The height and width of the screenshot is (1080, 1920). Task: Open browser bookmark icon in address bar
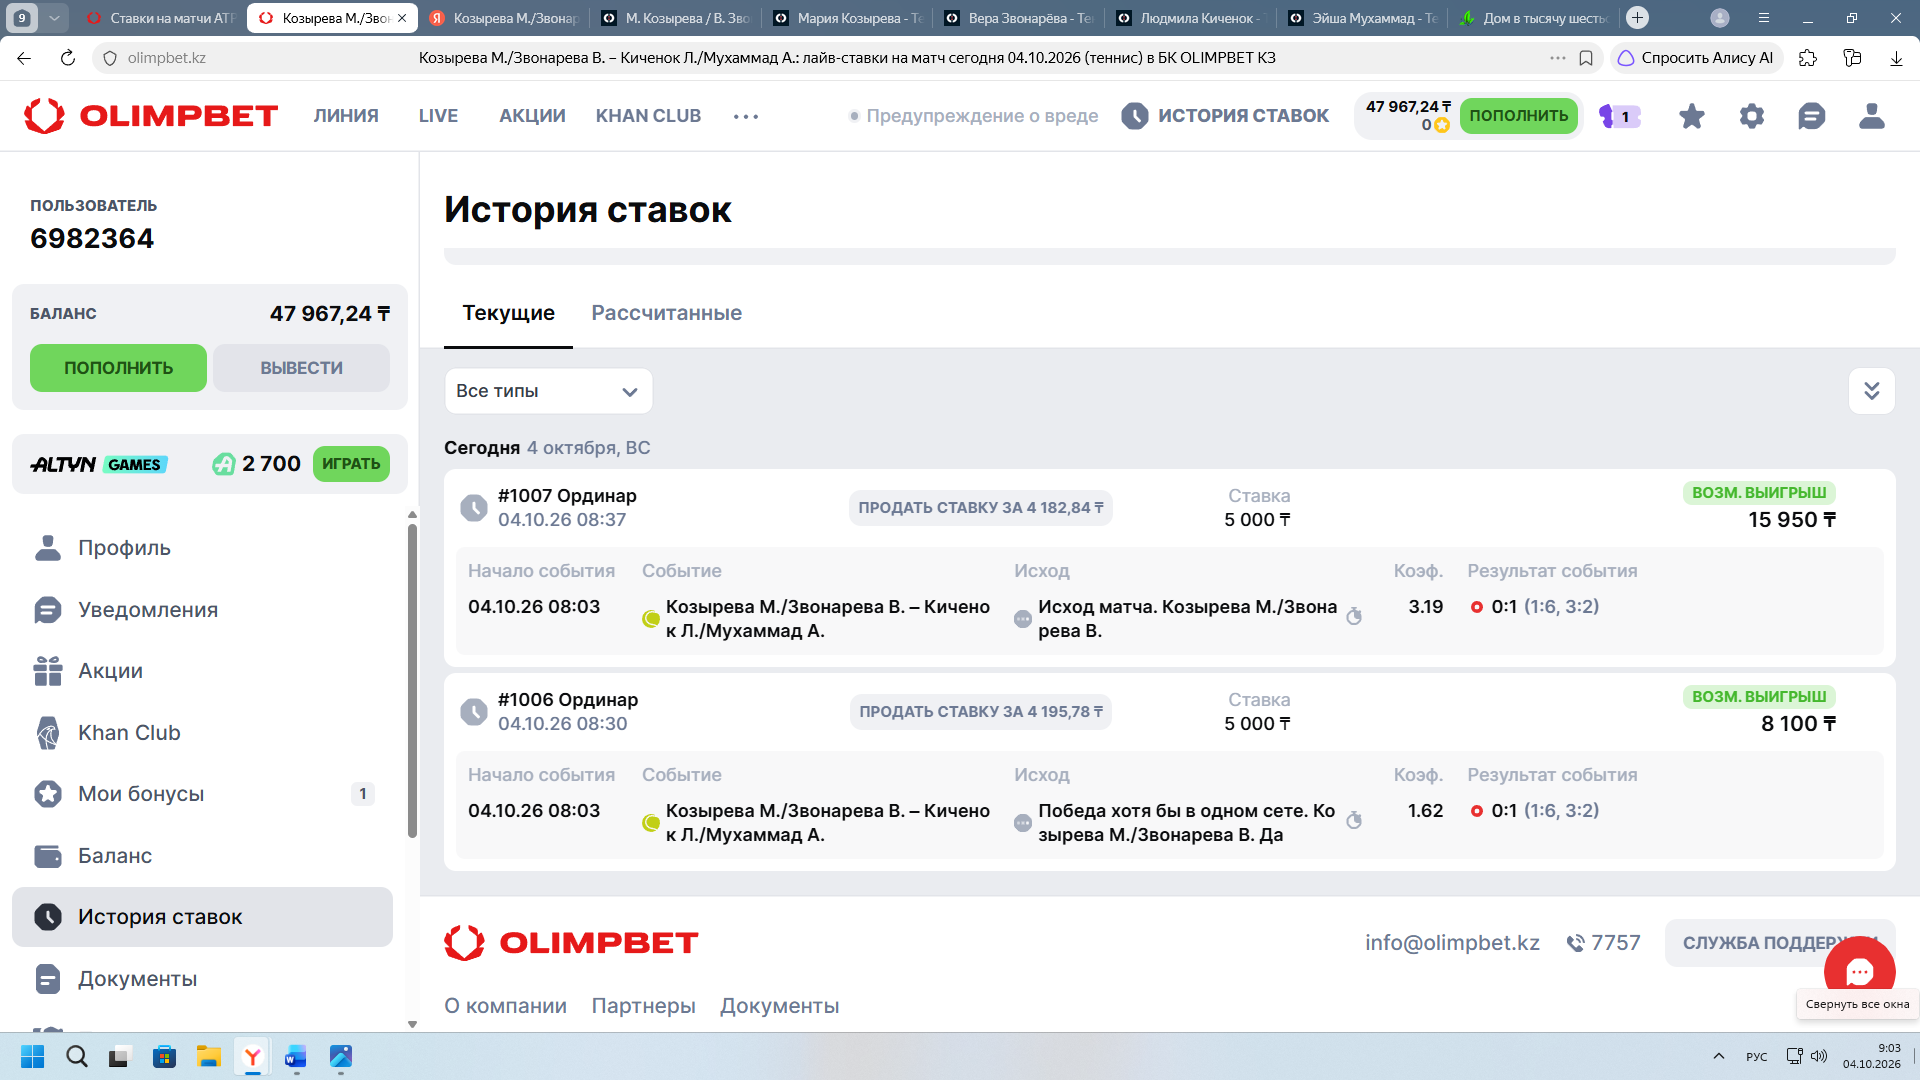(x=1586, y=58)
